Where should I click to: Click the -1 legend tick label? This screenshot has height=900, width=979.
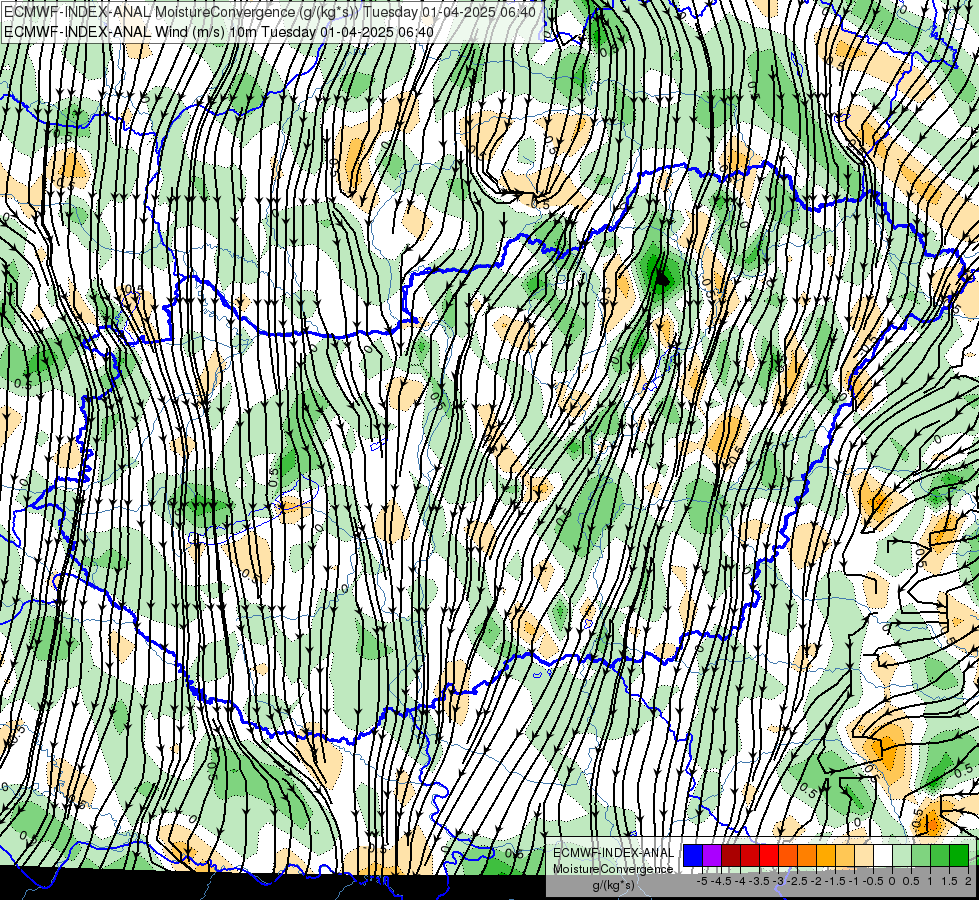854,881
